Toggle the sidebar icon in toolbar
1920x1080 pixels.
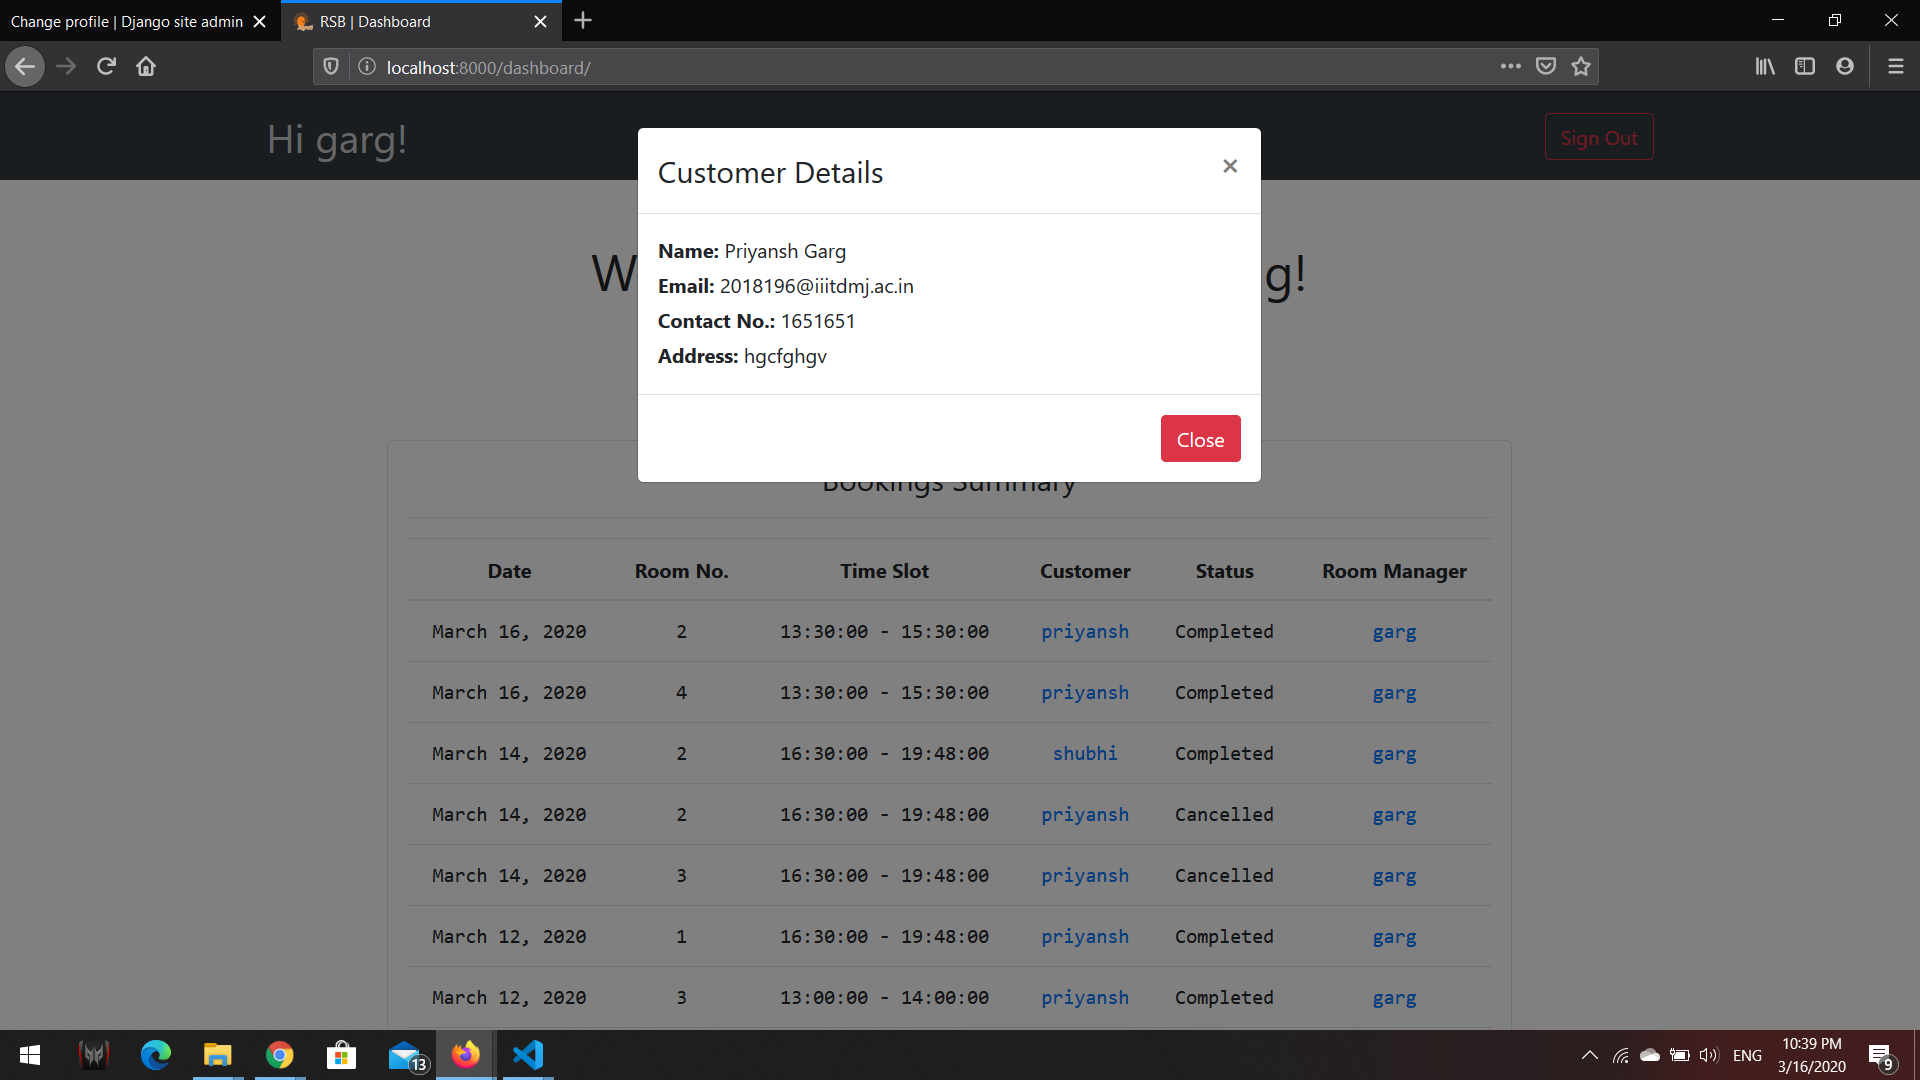1805,66
